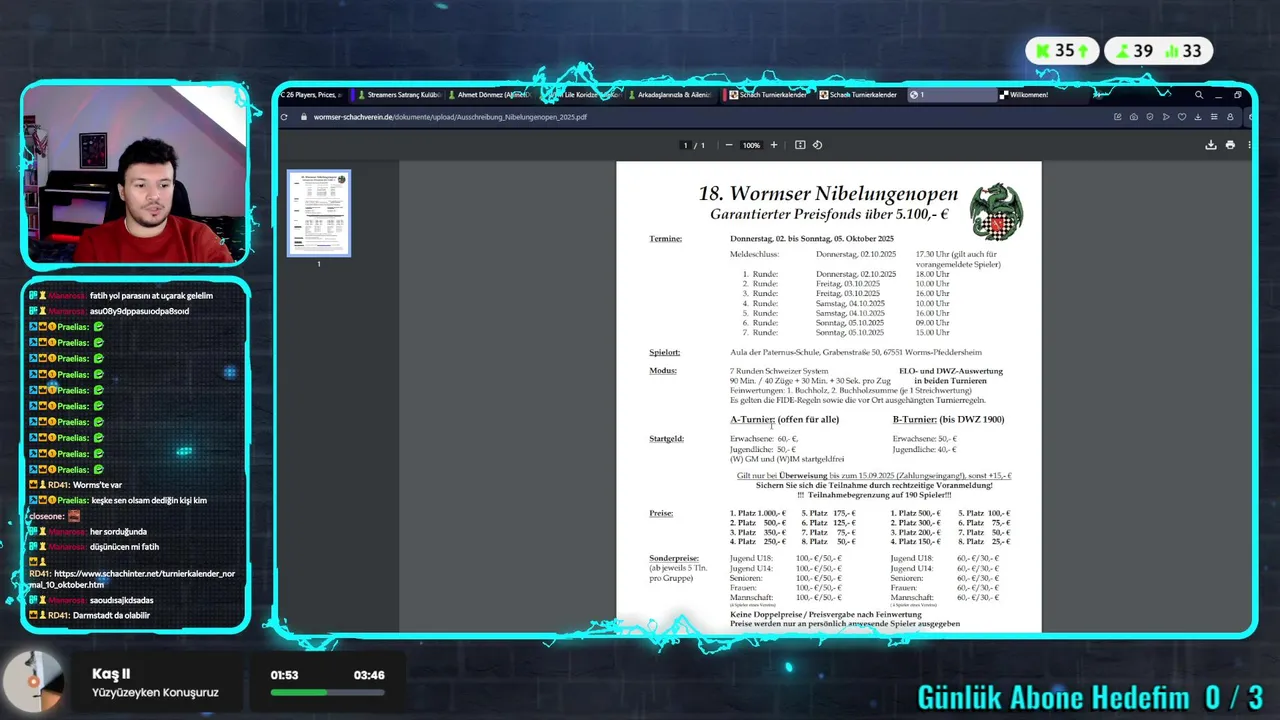Image resolution: width=1280 pixels, height=720 pixels.
Task: Click 'Günlük Abone Hedefim 0 / 3' text
Action: click(x=1090, y=697)
